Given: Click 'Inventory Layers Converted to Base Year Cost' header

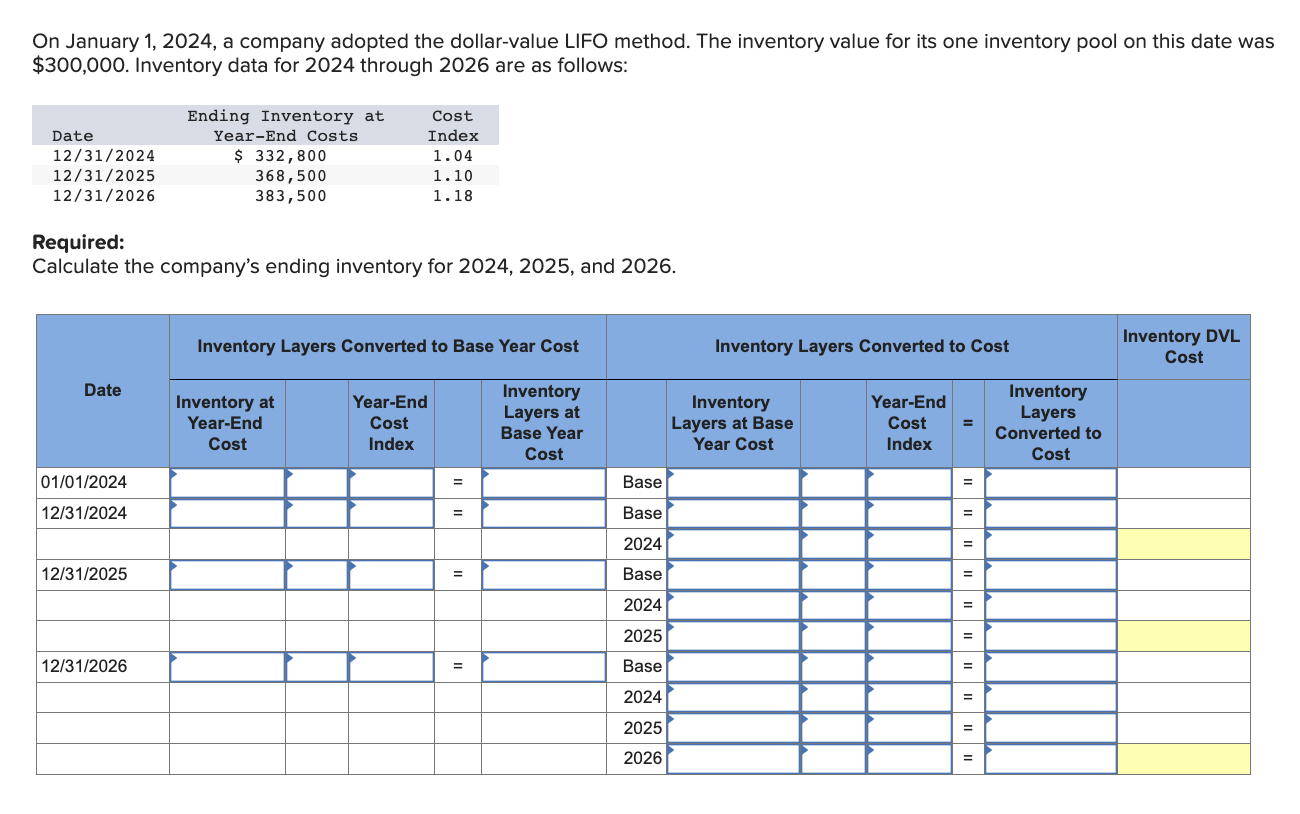Looking at the screenshot, I should point(388,346).
